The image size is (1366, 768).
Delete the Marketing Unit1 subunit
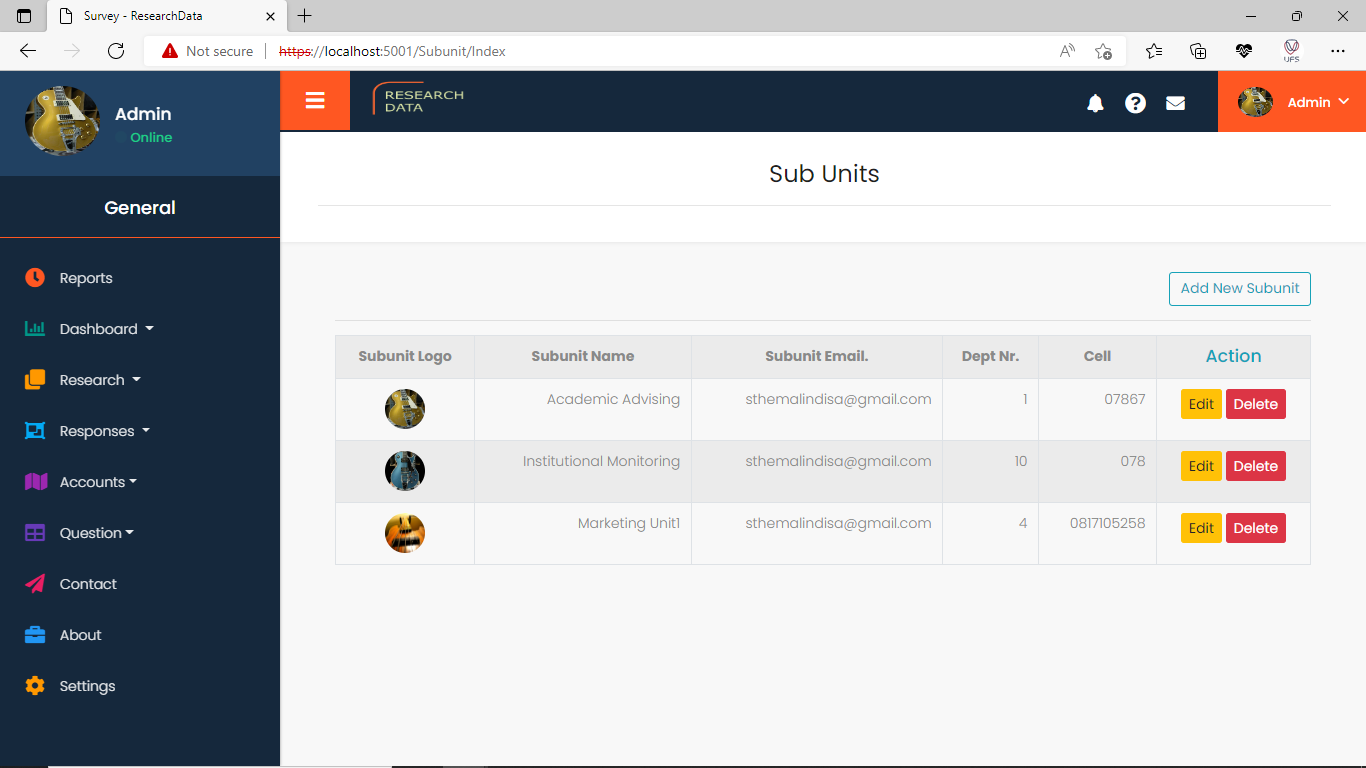tap(1255, 528)
